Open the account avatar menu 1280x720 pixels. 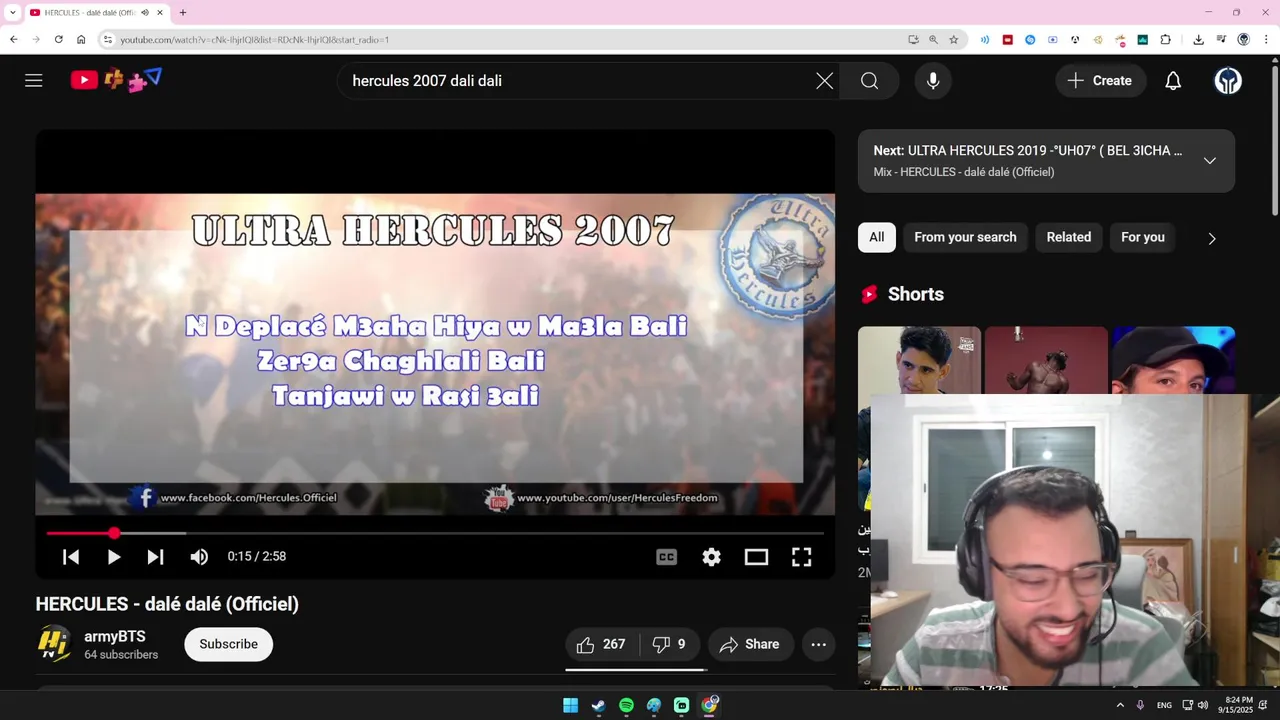point(1228,81)
